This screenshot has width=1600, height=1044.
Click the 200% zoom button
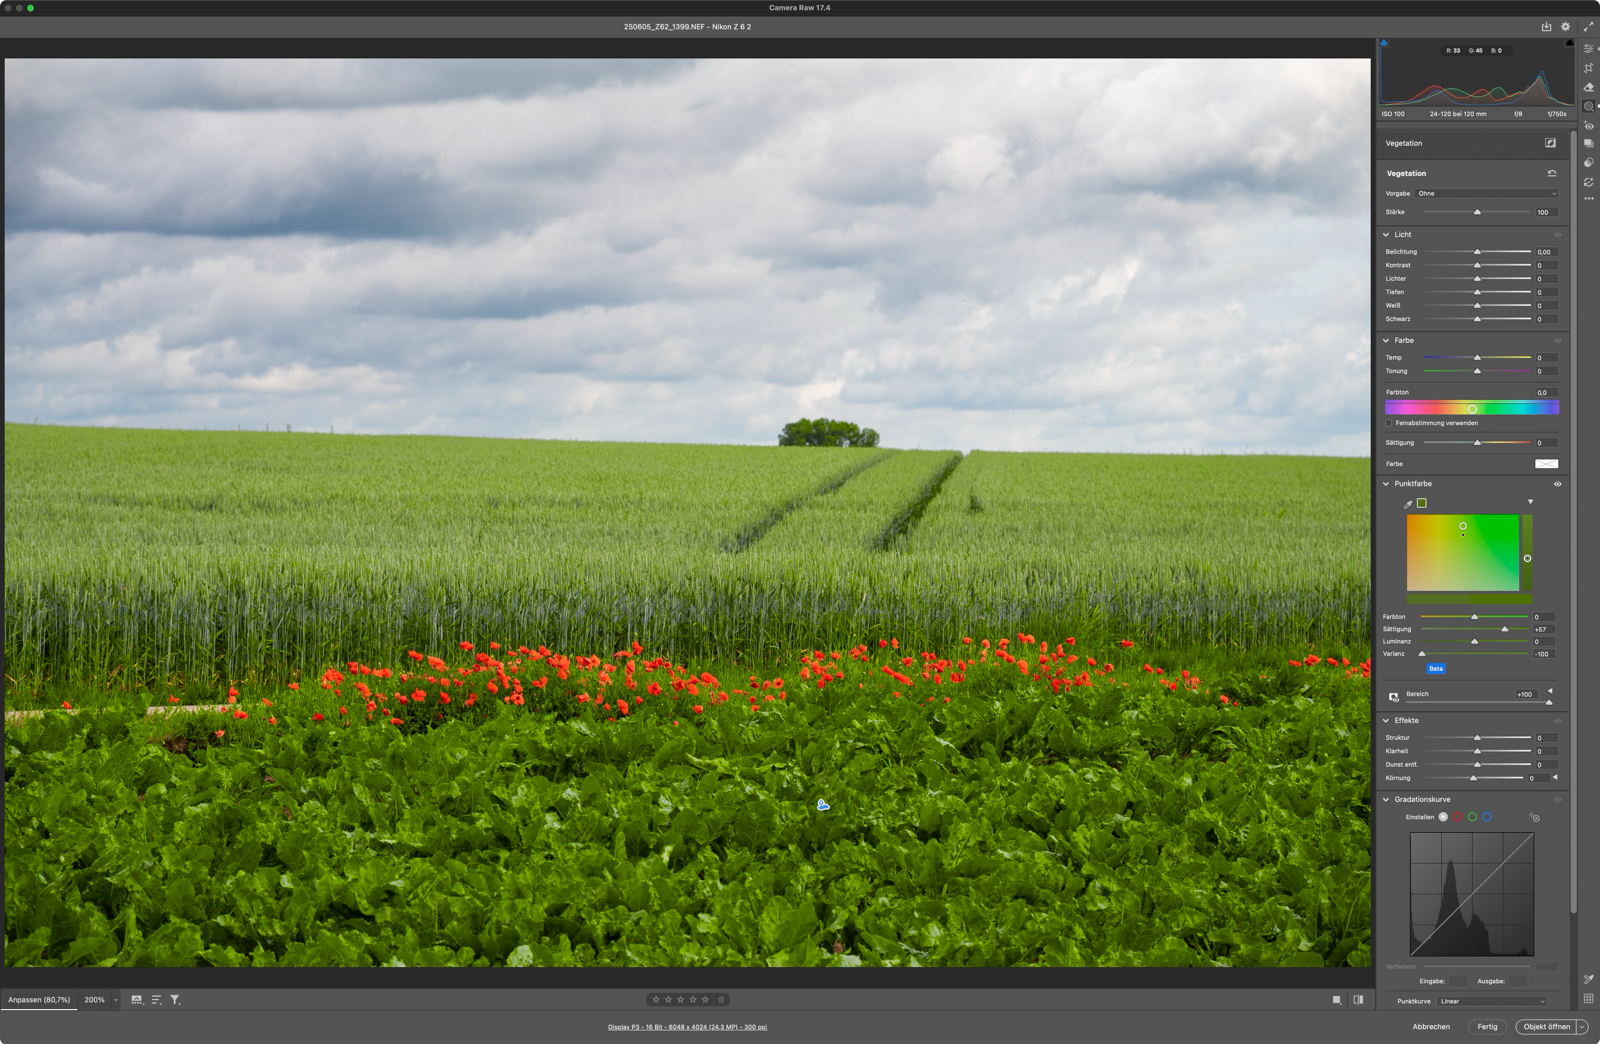tap(94, 1000)
